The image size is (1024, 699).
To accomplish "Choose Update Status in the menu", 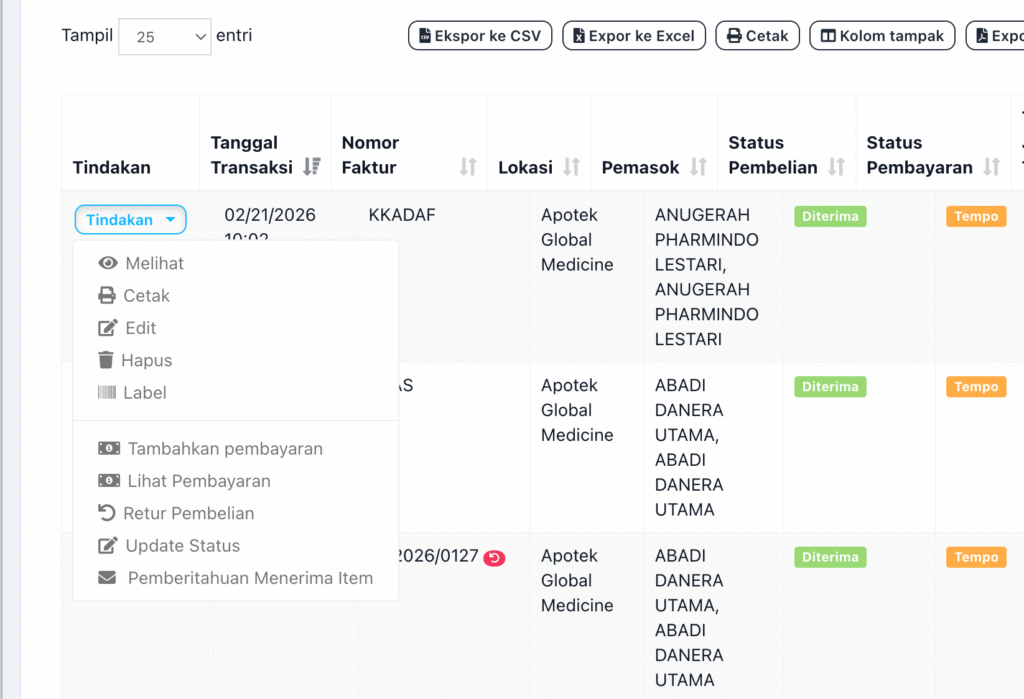I will point(182,546).
